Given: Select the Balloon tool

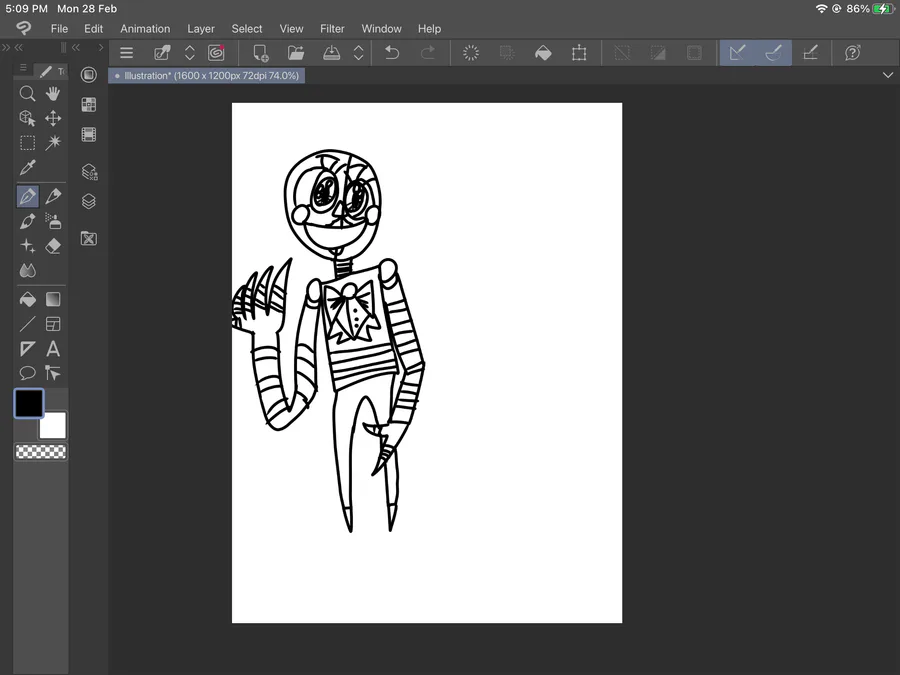Looking at the screenshot, I should click(x=27, y=373).
